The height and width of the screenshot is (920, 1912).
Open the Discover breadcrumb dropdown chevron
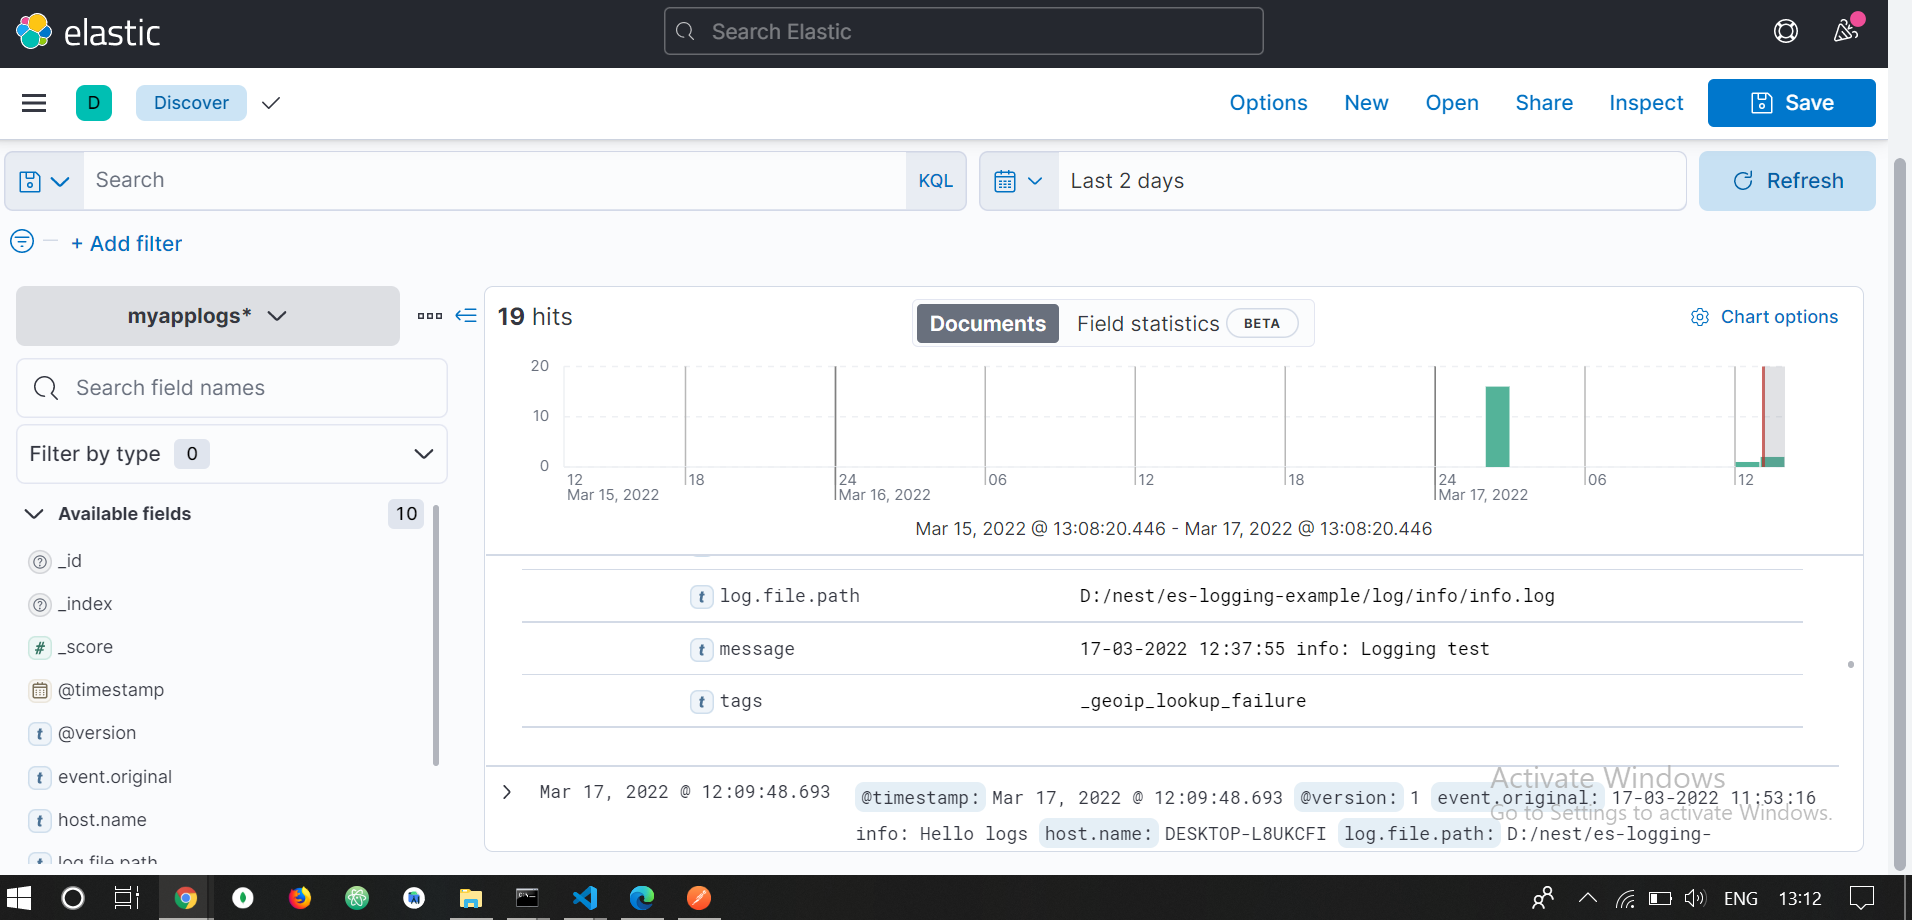click(x=271, y=103)
